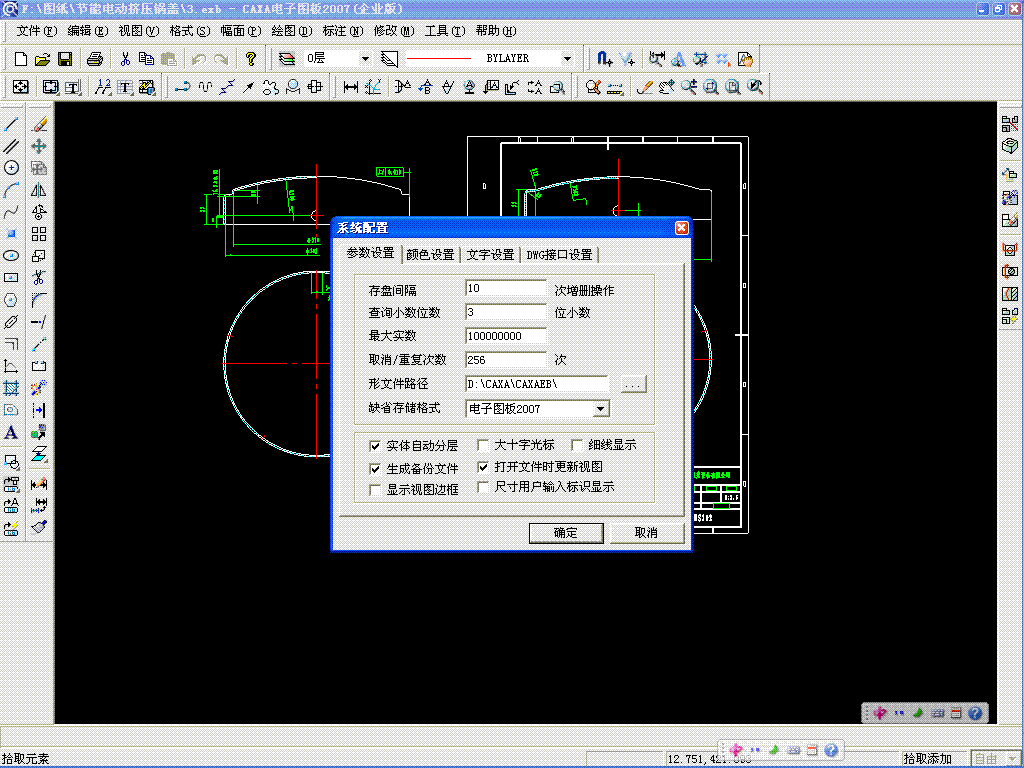Close the 系统配置 dialog
The height and width of the screenshot is (768, 1024).
pos(681,227)
